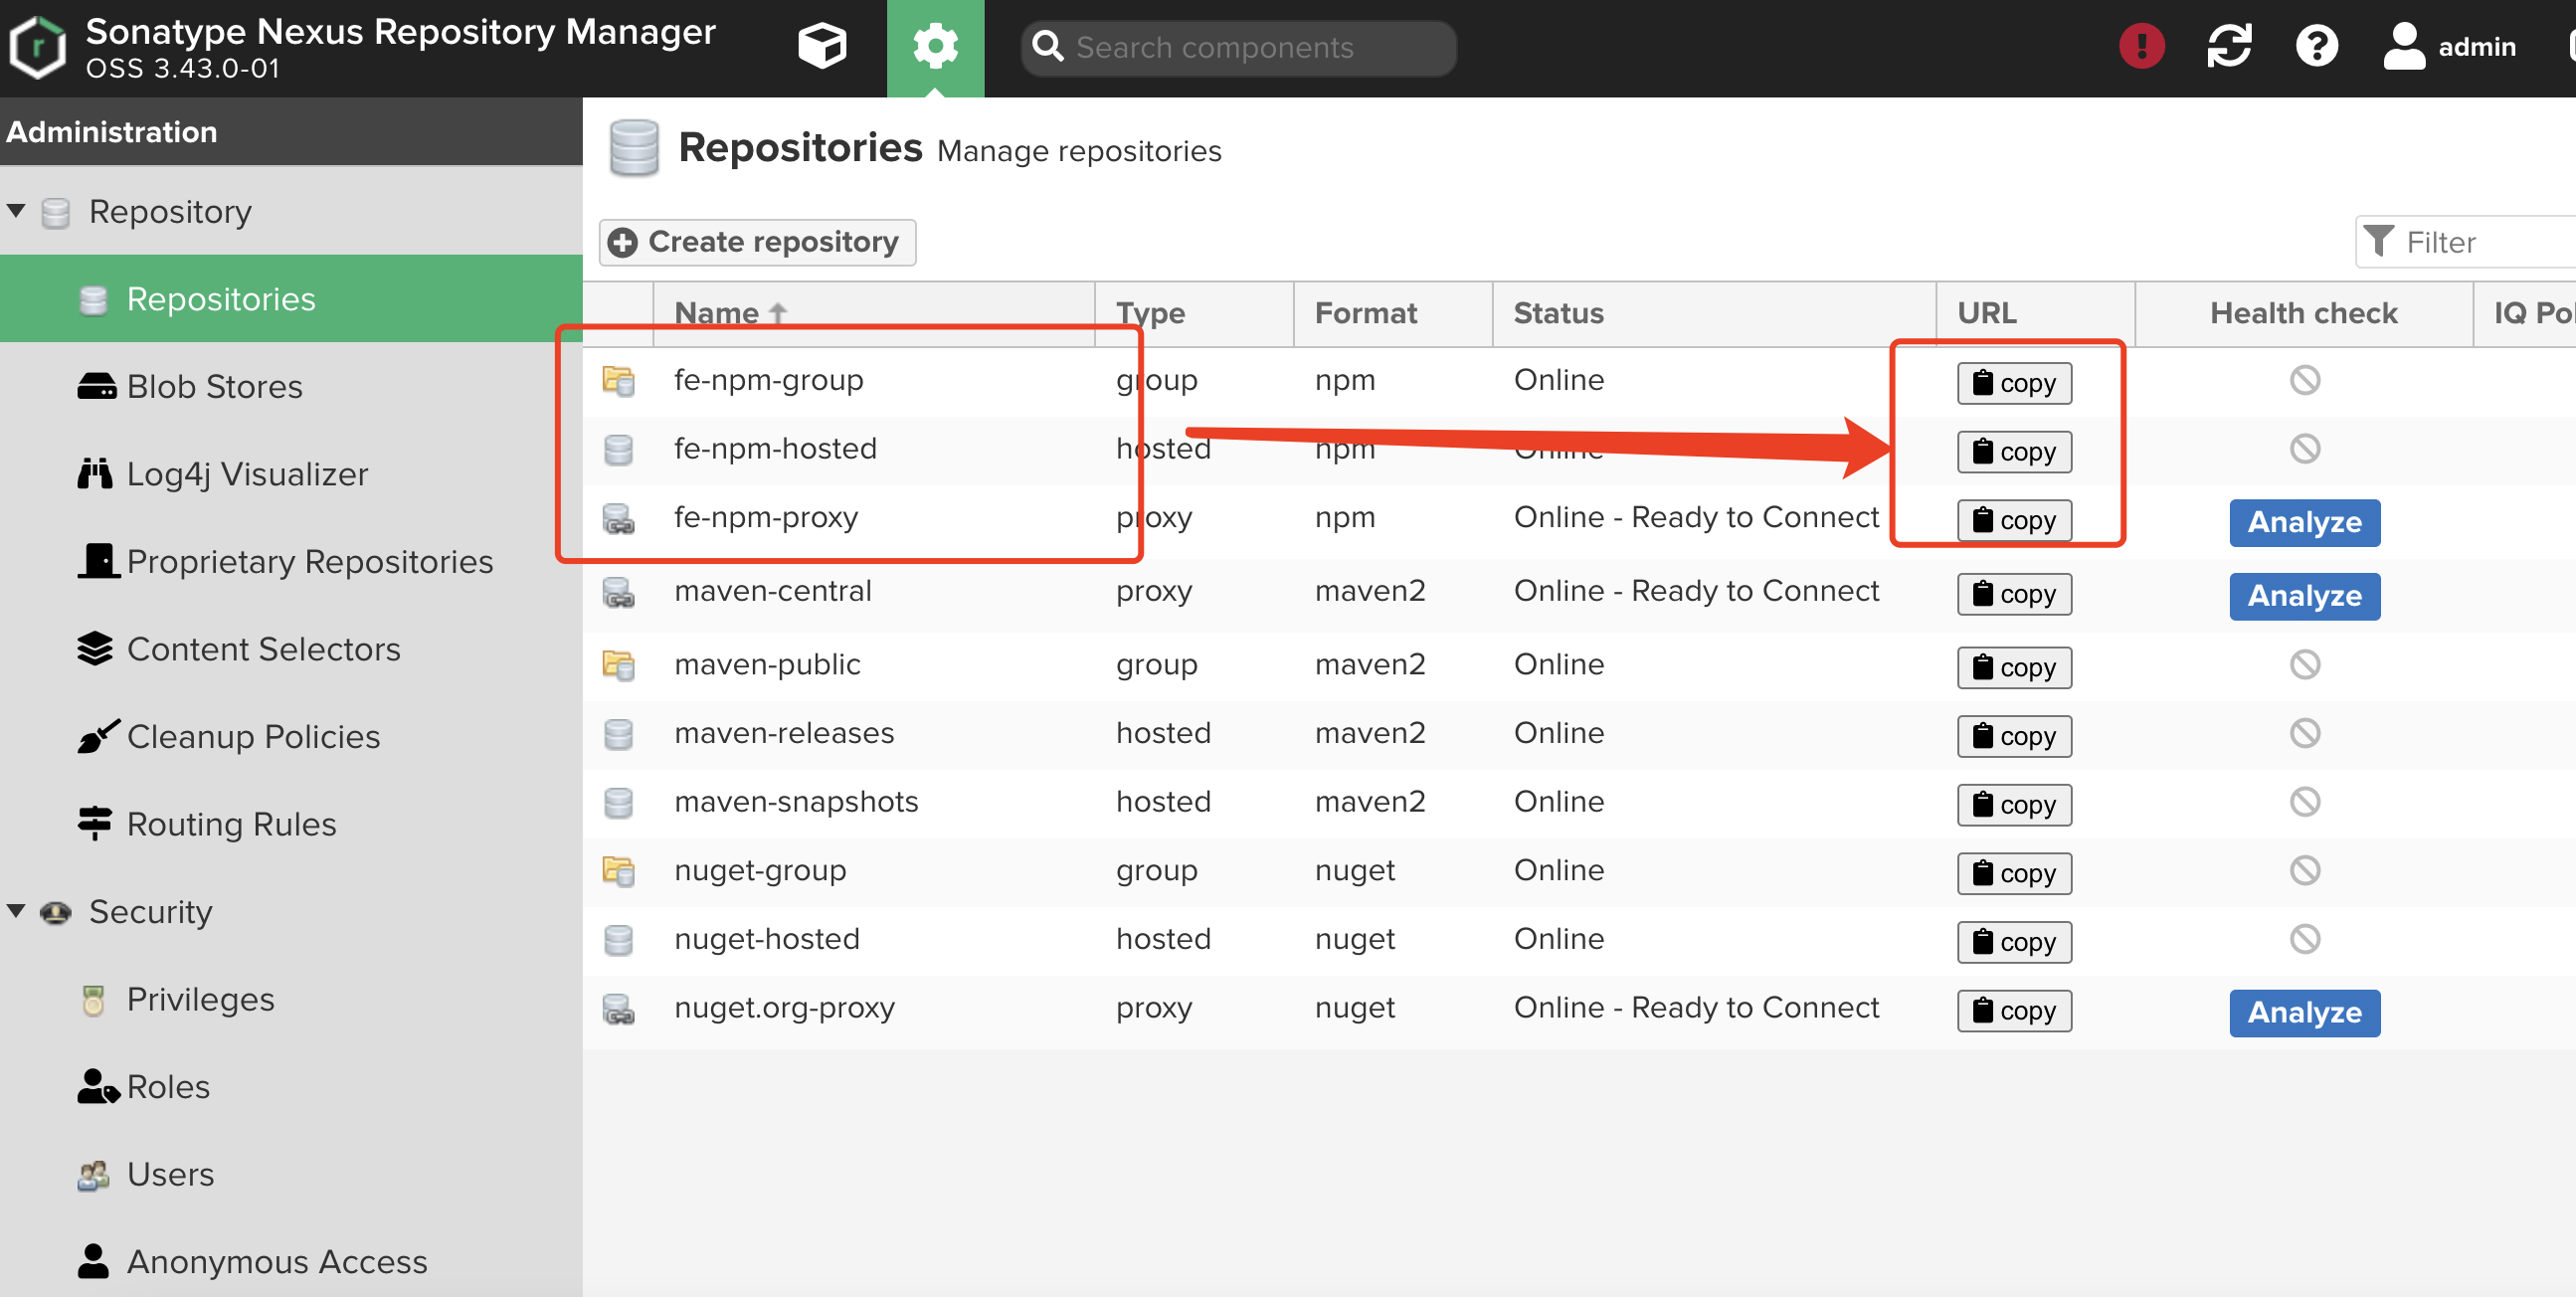This screenshot has height=1297, width=2576.
Task: Copy URL of fe-npm-hosted repository
Action: click(2014, 452)
